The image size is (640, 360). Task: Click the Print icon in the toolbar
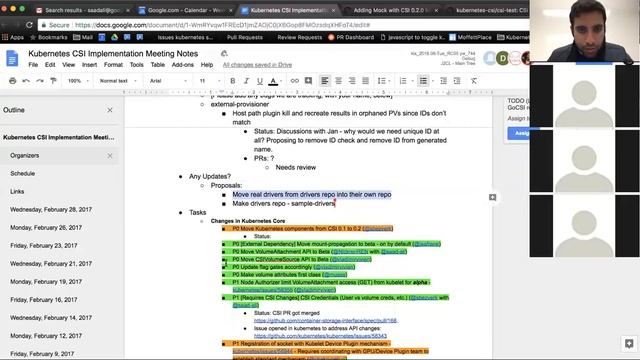click(x=13, y=81)
